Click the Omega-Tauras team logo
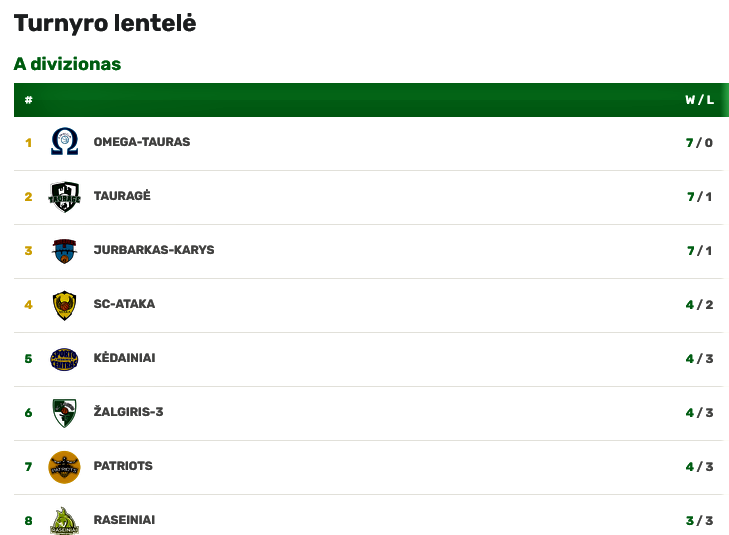The height and width of the screenshot is (535, 729). click(x=64, y=142)
